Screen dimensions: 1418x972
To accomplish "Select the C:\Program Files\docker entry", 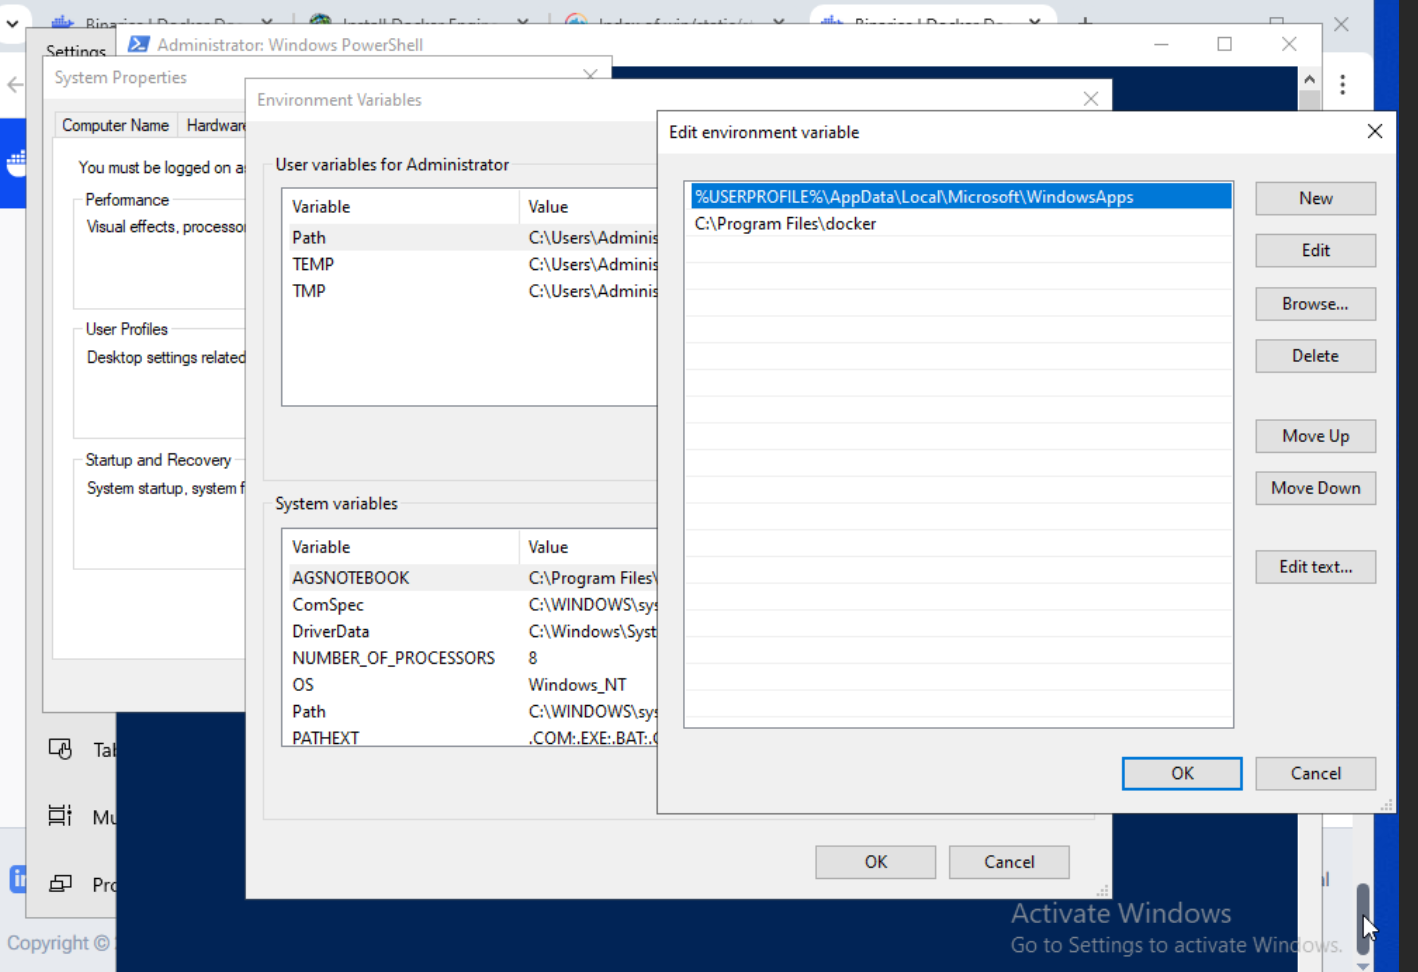I will pos(960,224).
